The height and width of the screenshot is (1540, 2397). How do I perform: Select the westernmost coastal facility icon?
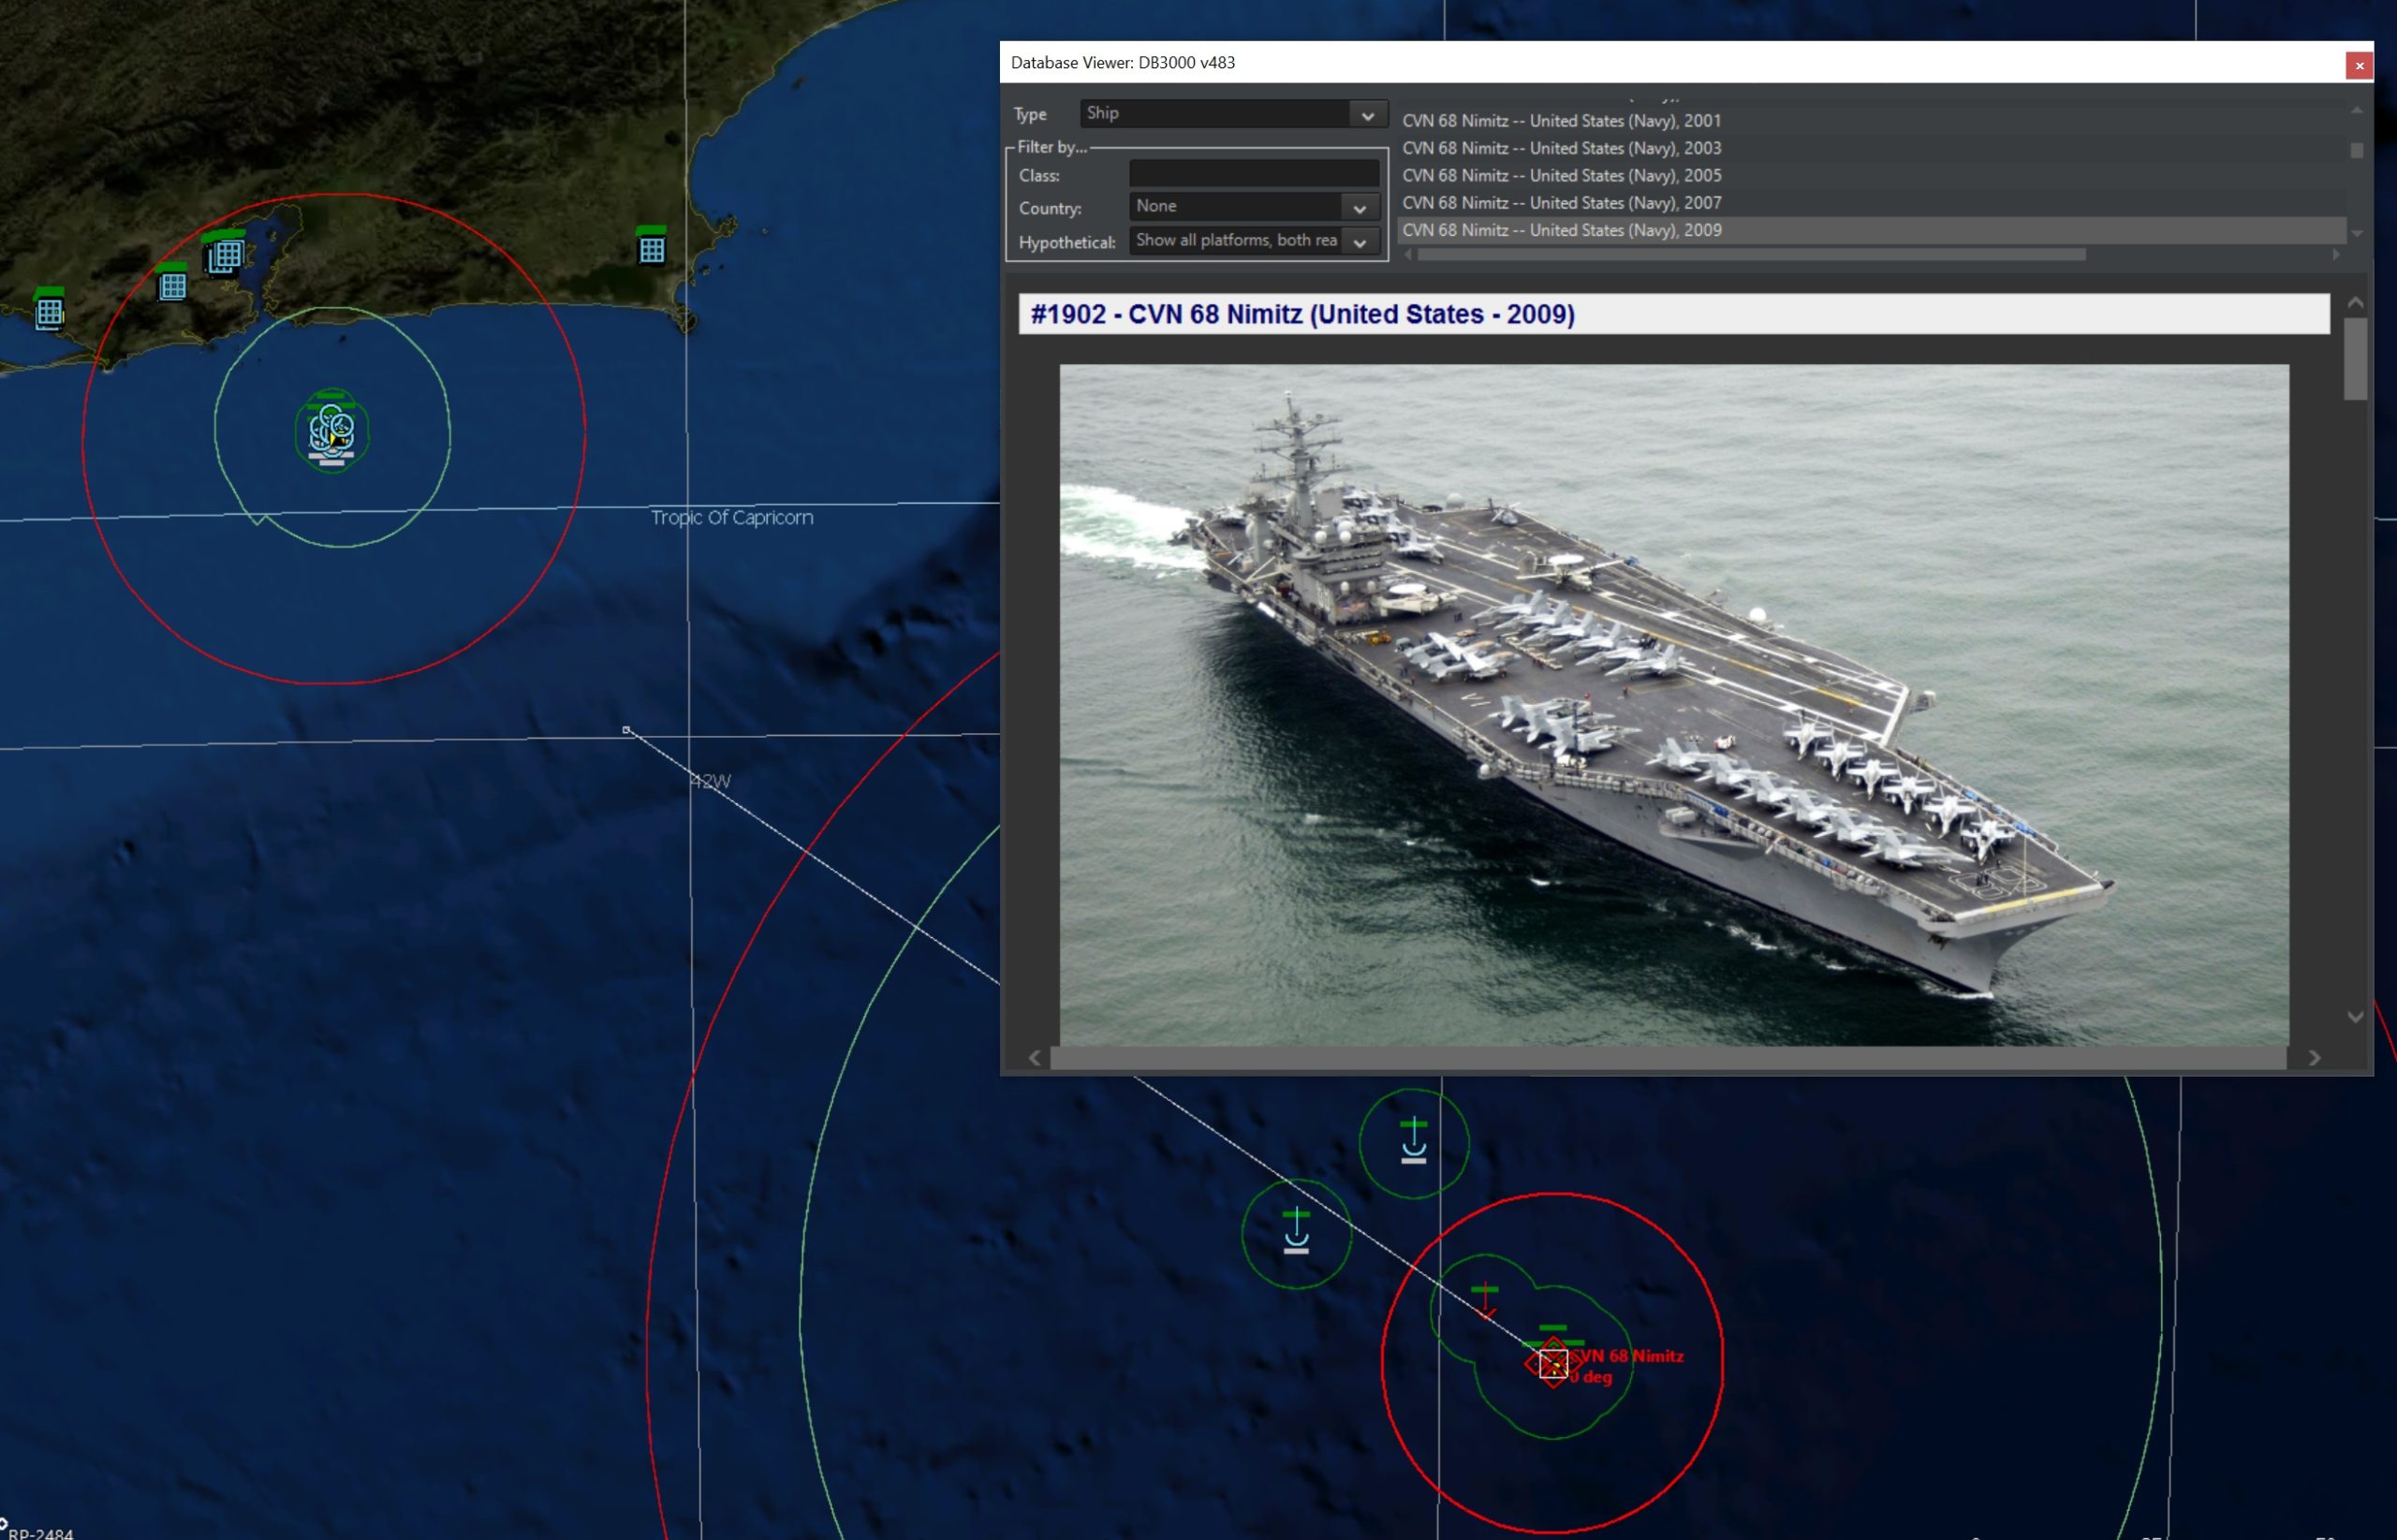click(x=49, y=309)
